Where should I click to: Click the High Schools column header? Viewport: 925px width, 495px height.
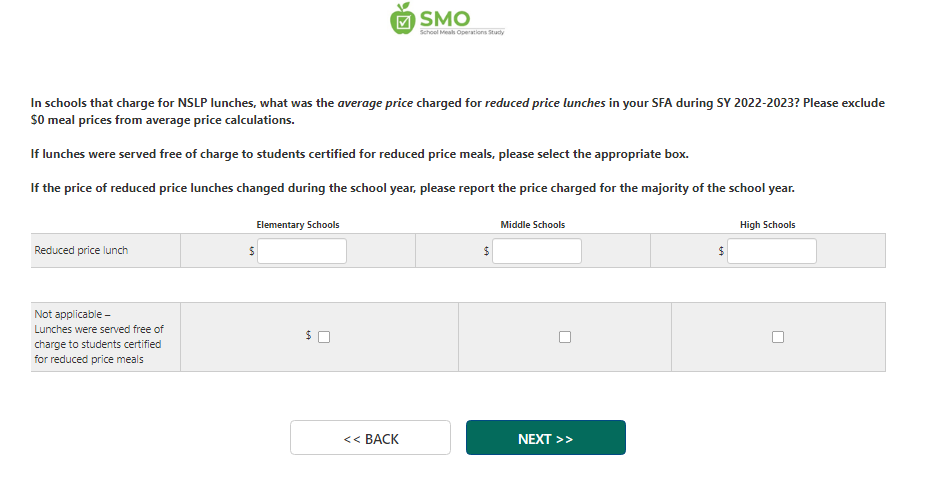(768, 225)
